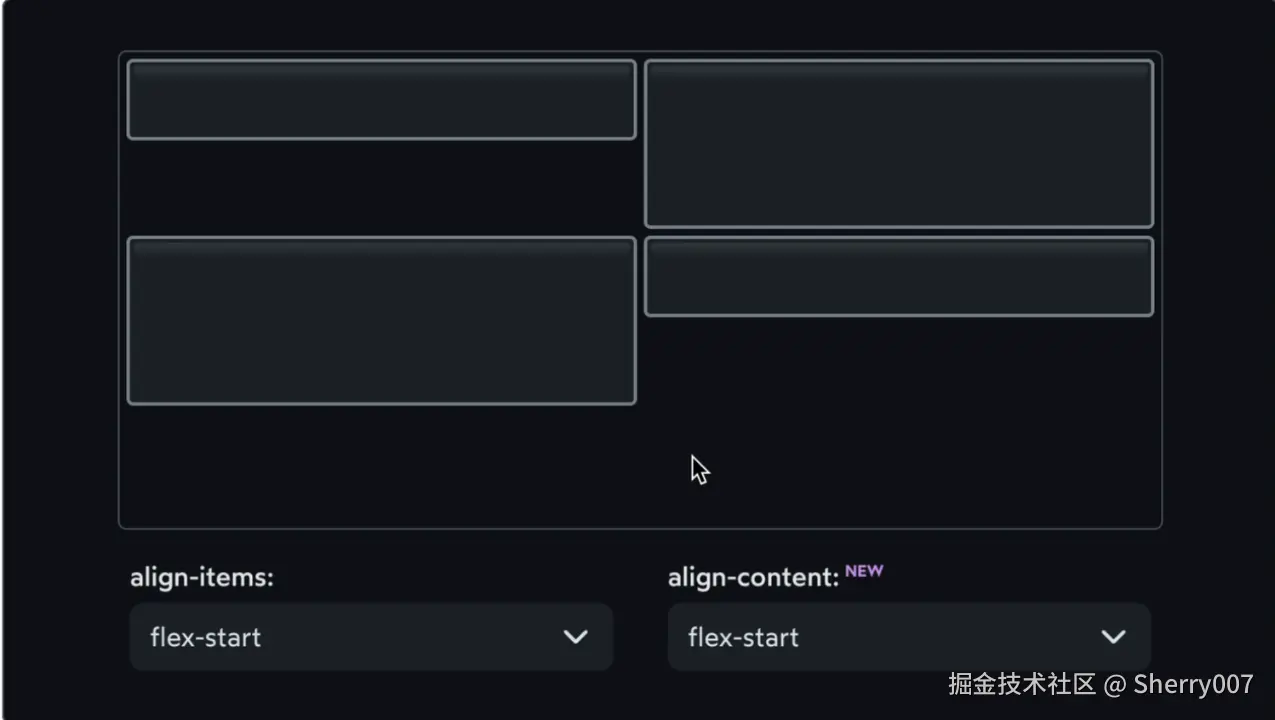This screenshot has height=720, width=1275.
Task: Click the Sherry007 username in watermark
Action: [1193, 684]
